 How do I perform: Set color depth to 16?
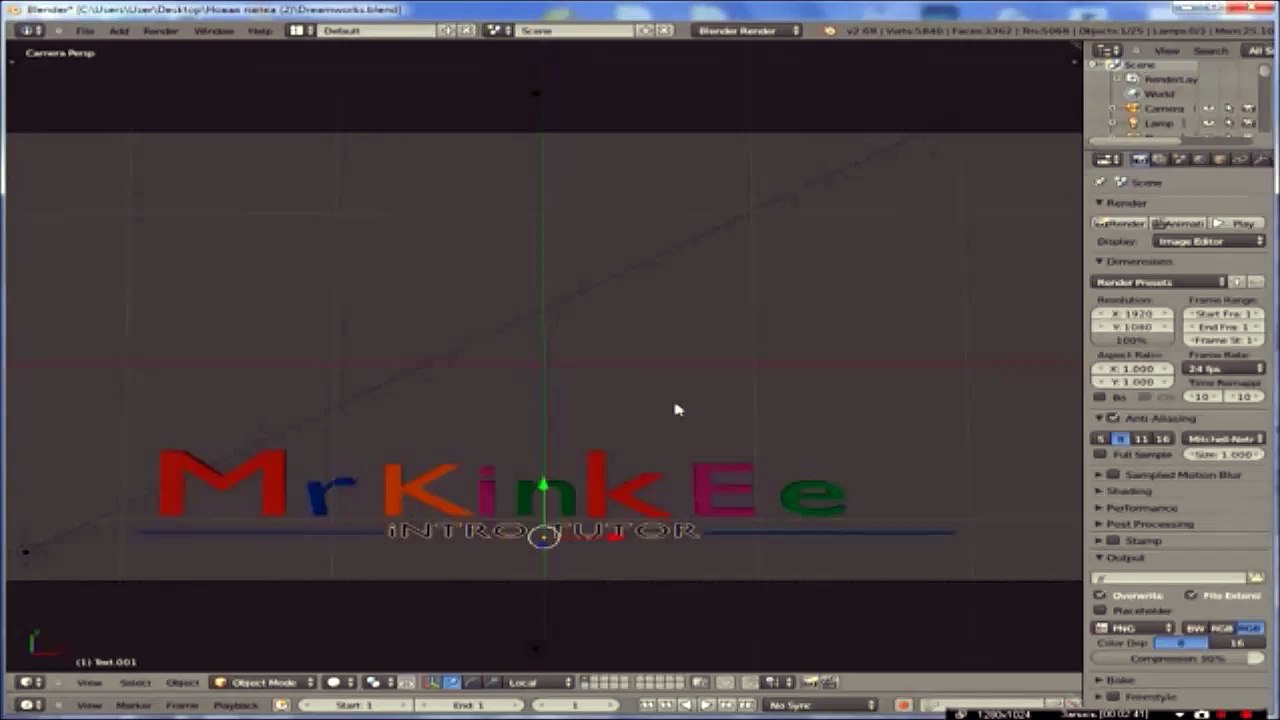(1238, 643)
